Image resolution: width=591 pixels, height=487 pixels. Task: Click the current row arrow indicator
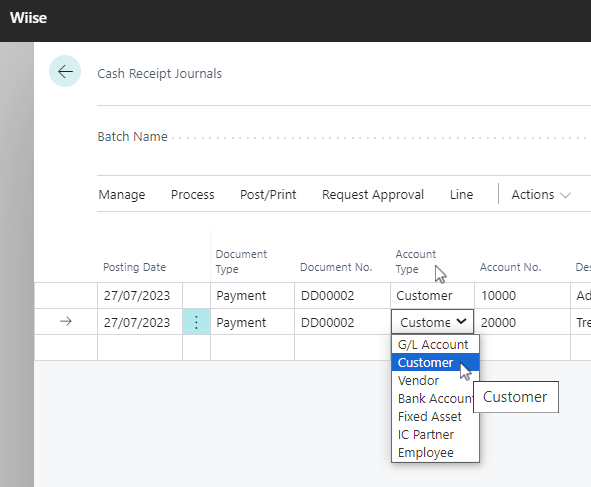coord(66,322)
